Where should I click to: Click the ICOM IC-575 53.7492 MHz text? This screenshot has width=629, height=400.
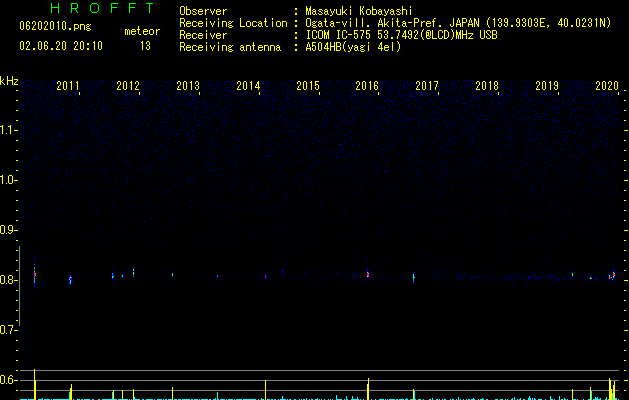tap(401, 35)
